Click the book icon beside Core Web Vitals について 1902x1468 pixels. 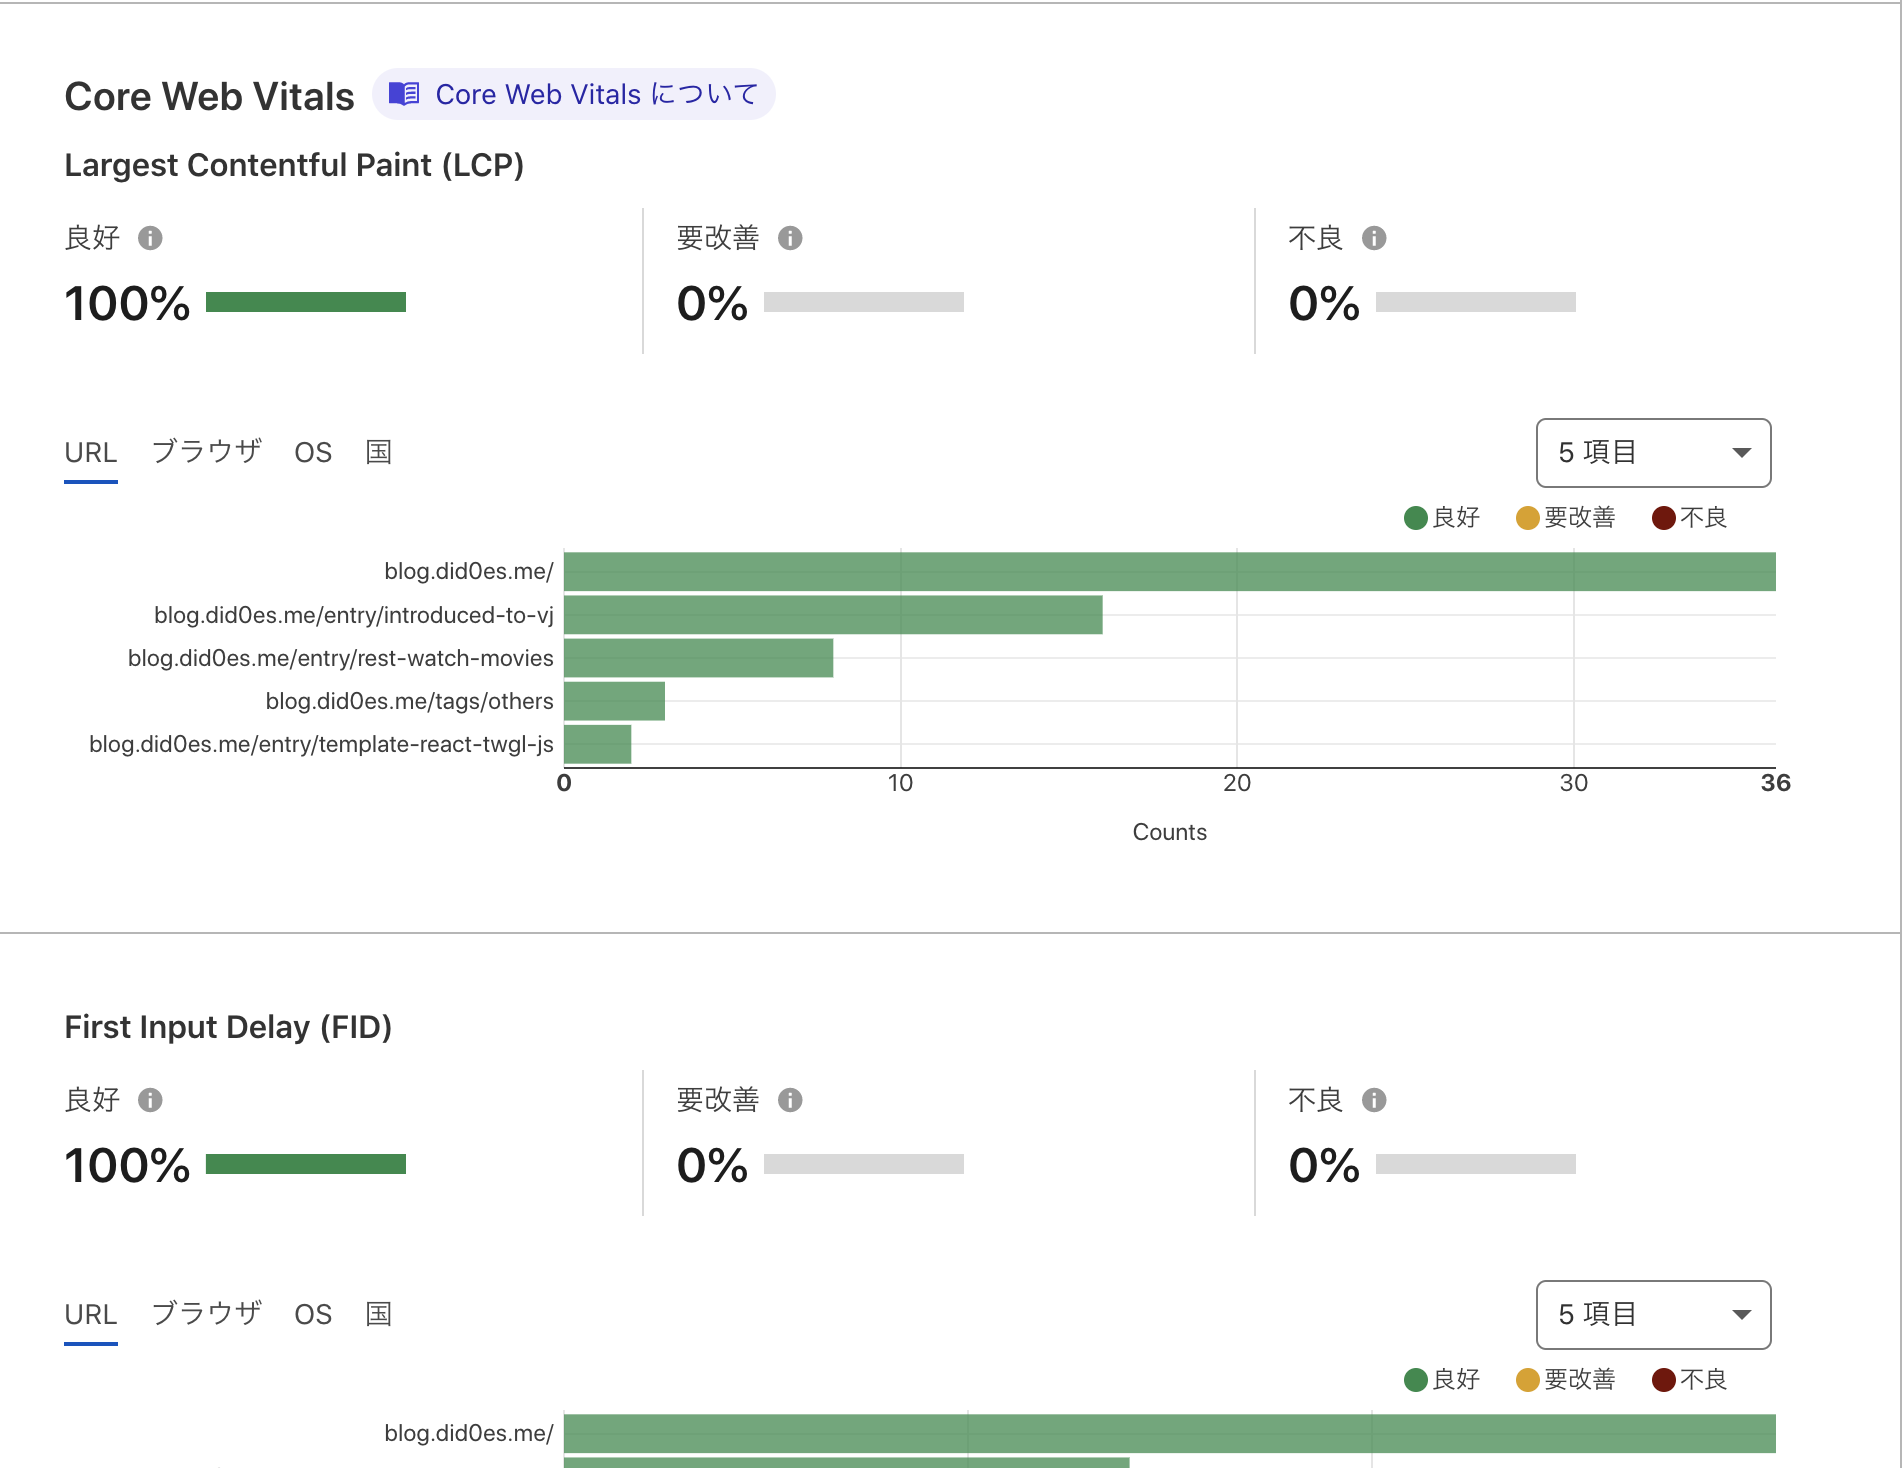[x=405, y=94]
